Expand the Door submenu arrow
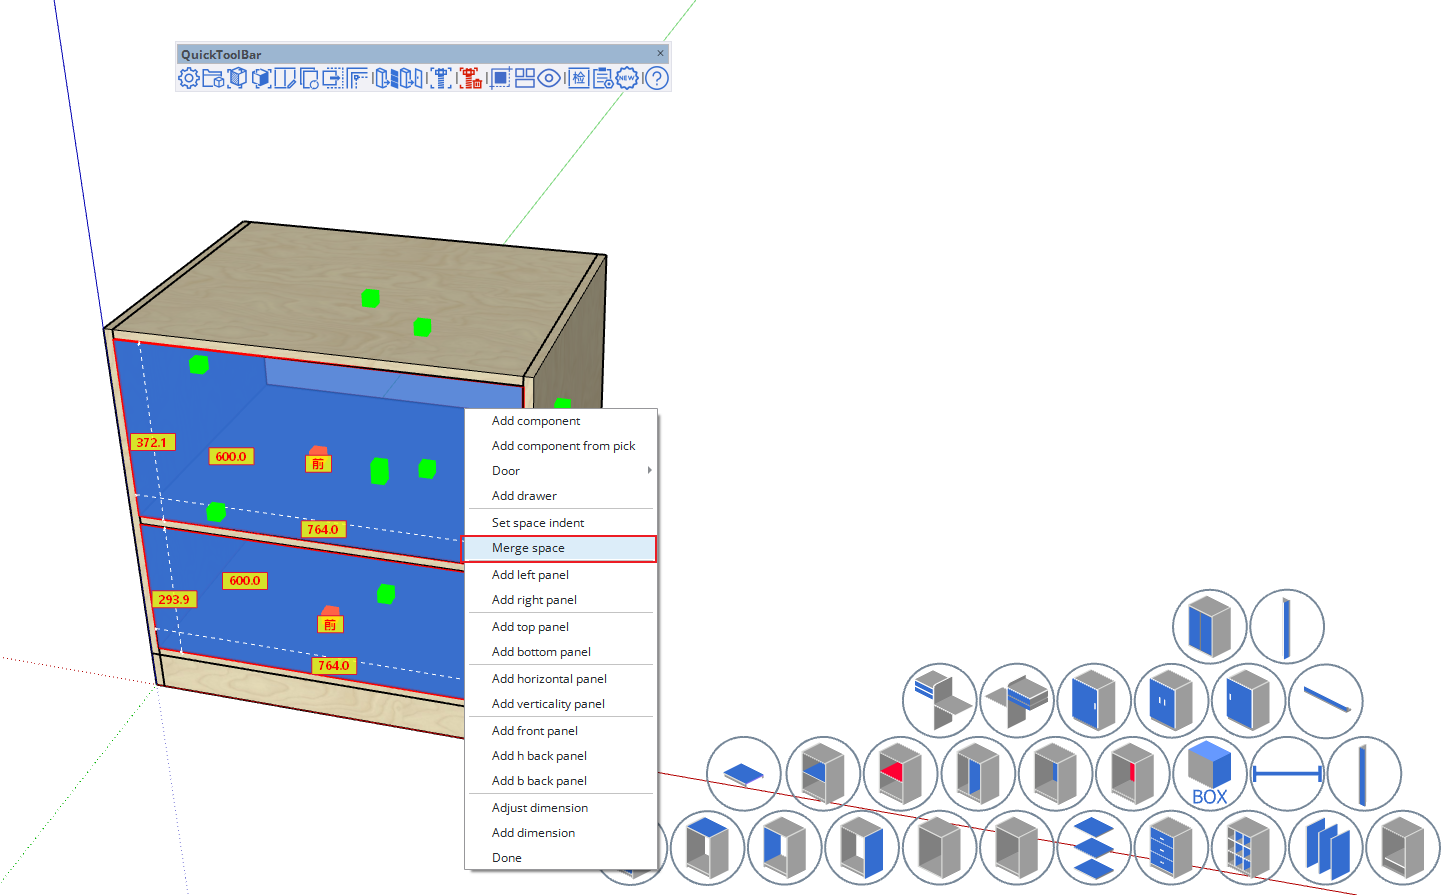Screen dimensions: 1450x895 pos(649,471)
